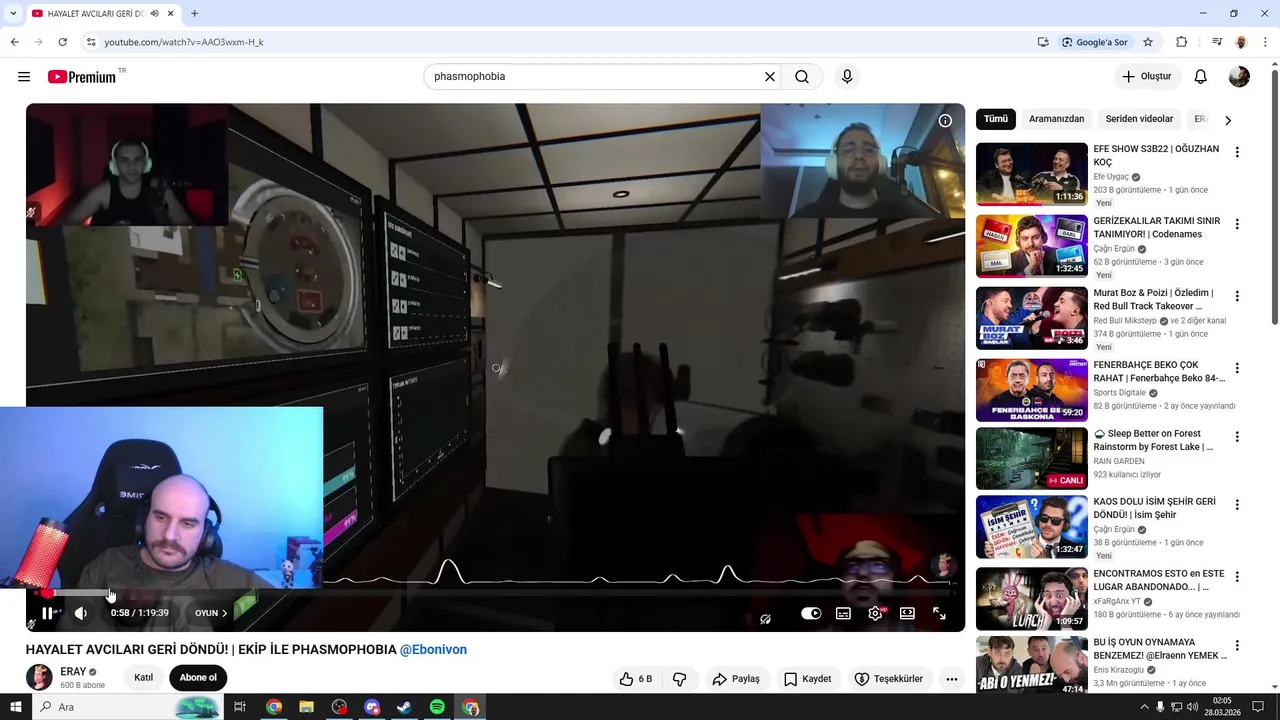Enter fullscreen mode
This screenshot has height=720, width=1280.
939,614
